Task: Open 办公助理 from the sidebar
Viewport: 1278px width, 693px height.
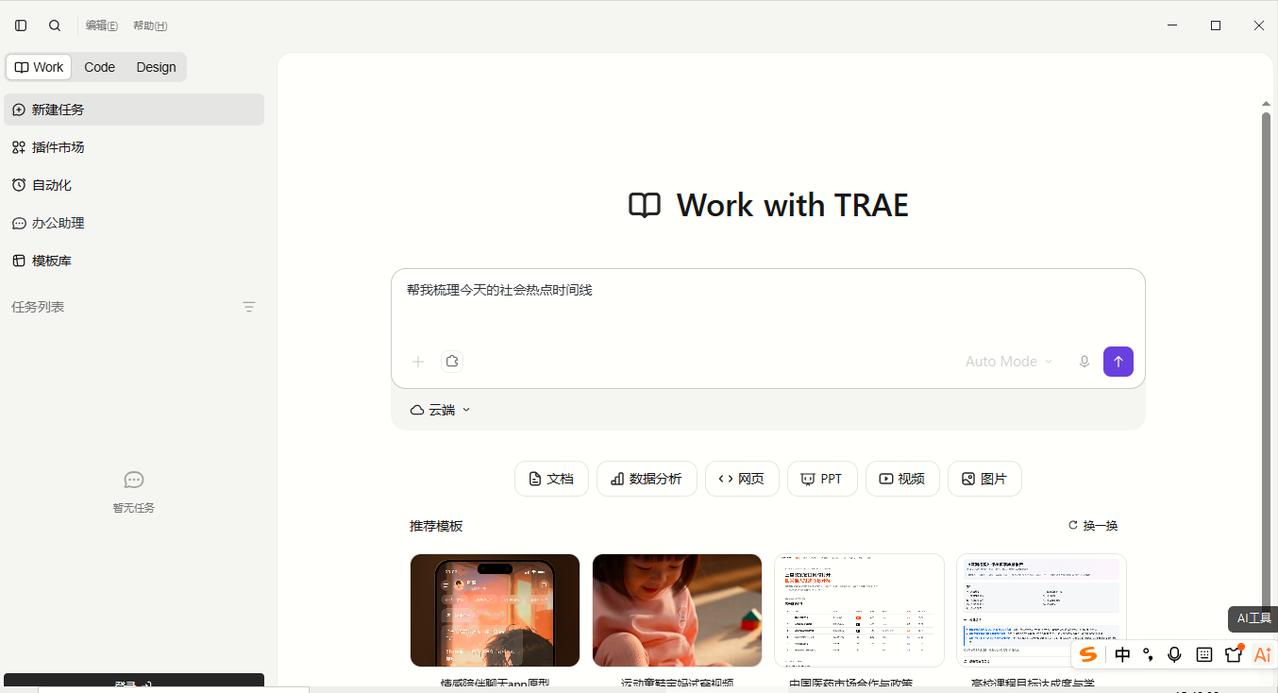Action: (134, 223)
